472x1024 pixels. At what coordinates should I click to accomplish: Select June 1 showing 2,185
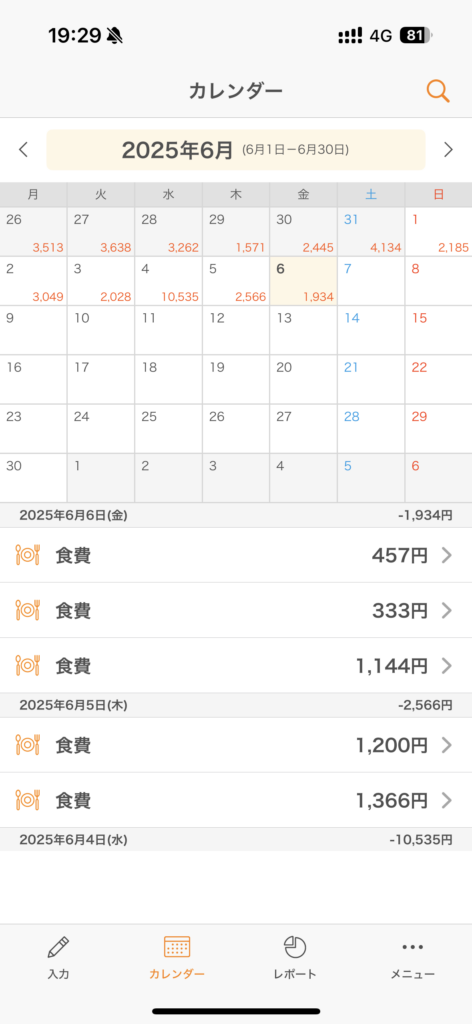click(439, 232)
